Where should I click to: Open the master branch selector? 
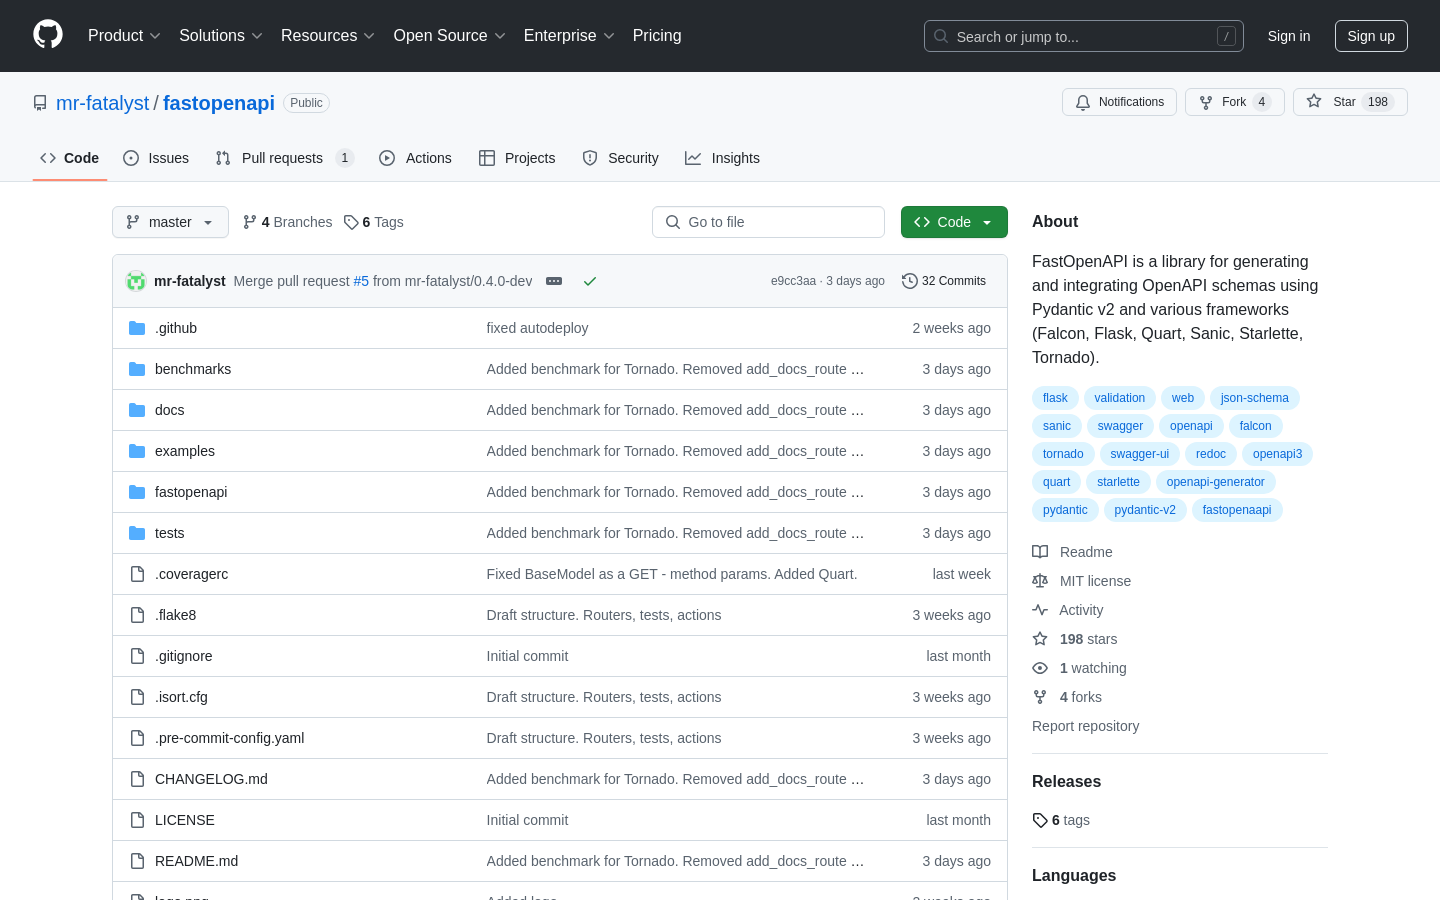[170, 222]
